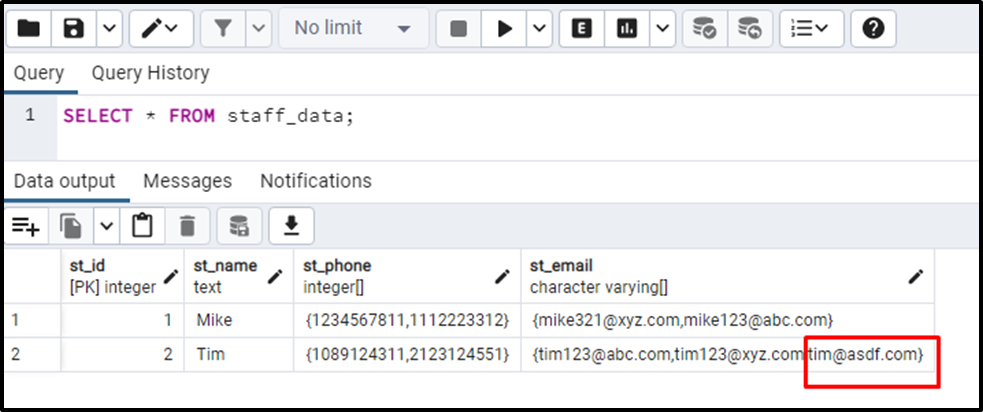Stop the running query with the stop icon

pos(459,29)
